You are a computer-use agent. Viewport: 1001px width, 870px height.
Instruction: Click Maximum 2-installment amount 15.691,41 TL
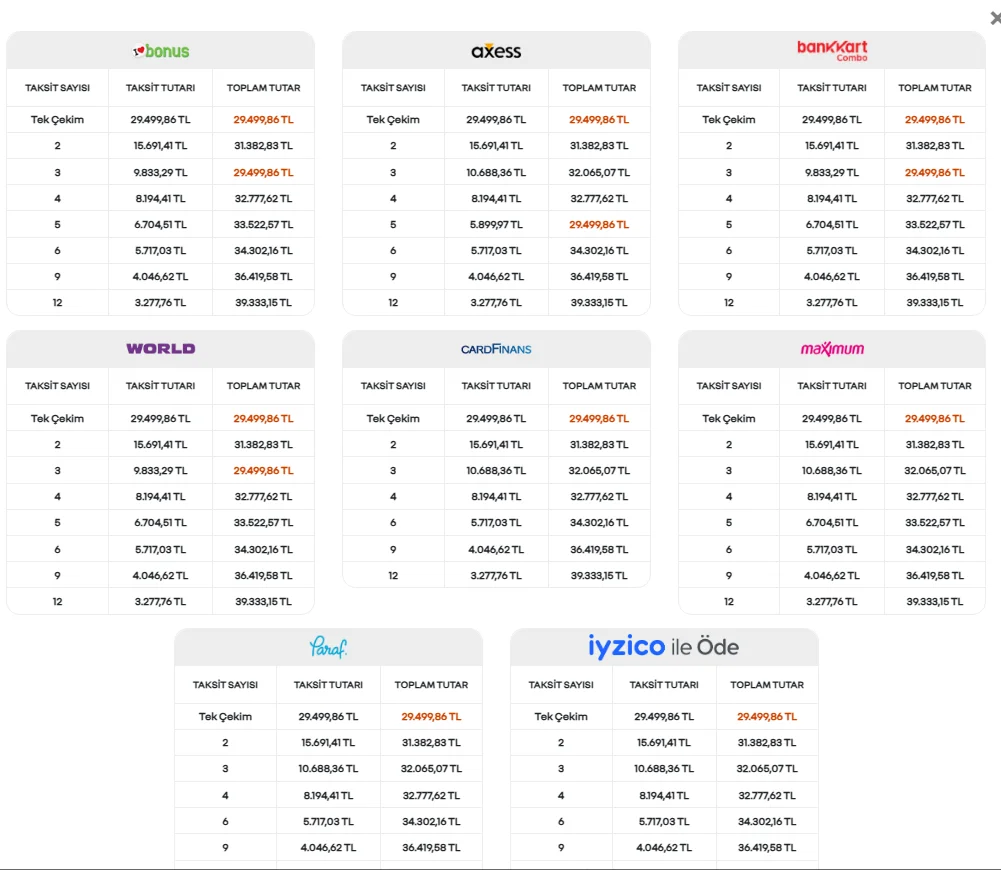click(x=832, y=444)
